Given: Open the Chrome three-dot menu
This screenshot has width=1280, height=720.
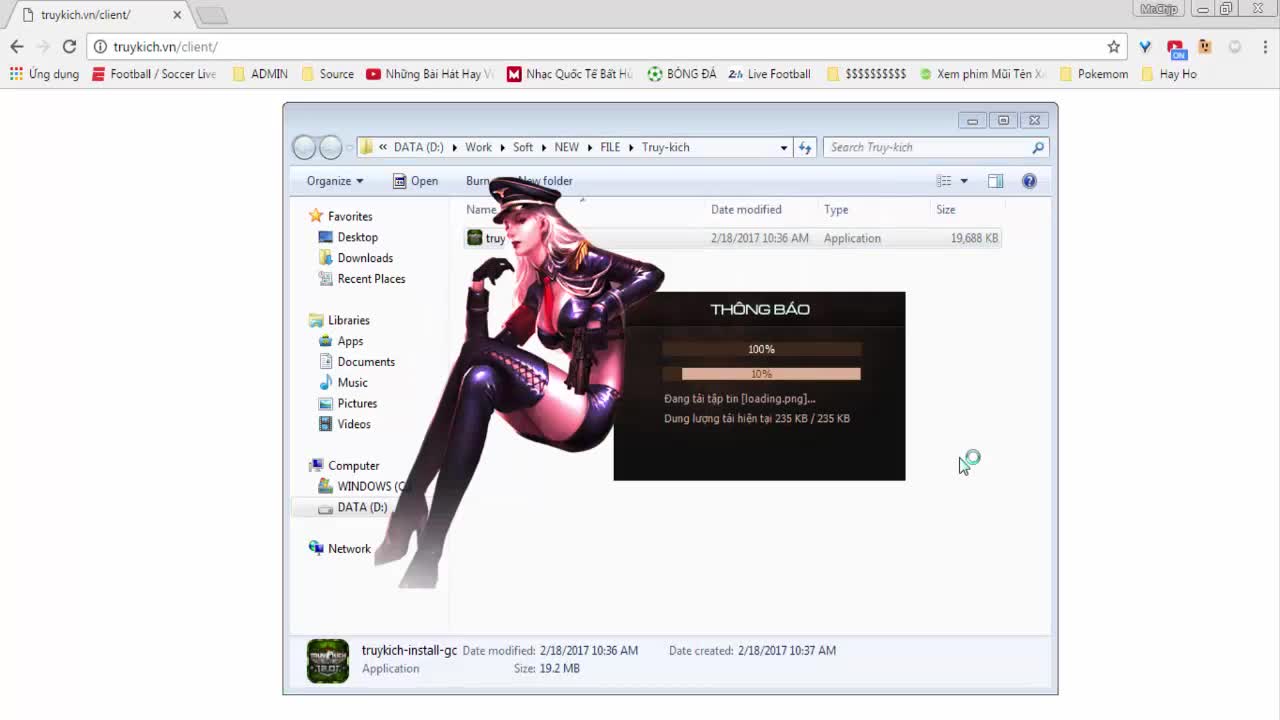Looking at the screenshot, I should [x=1265, y=47].
